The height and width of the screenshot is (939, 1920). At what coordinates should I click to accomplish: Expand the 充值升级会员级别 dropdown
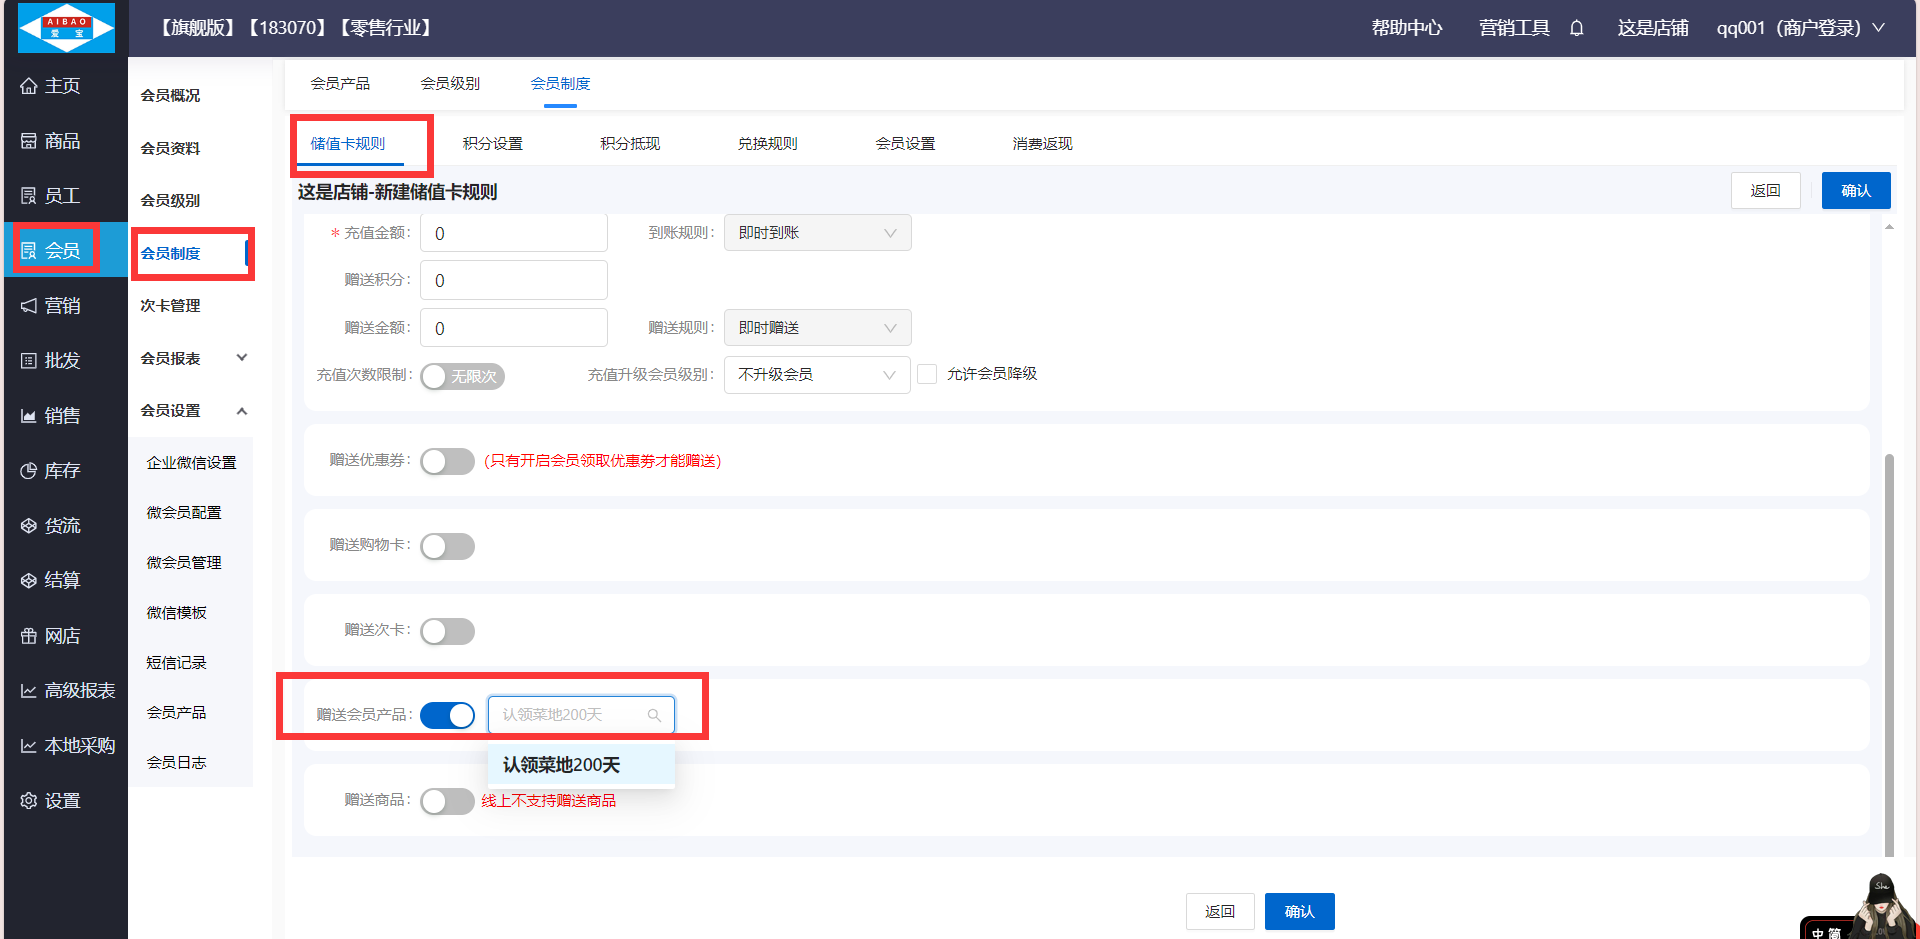point(817,375)
